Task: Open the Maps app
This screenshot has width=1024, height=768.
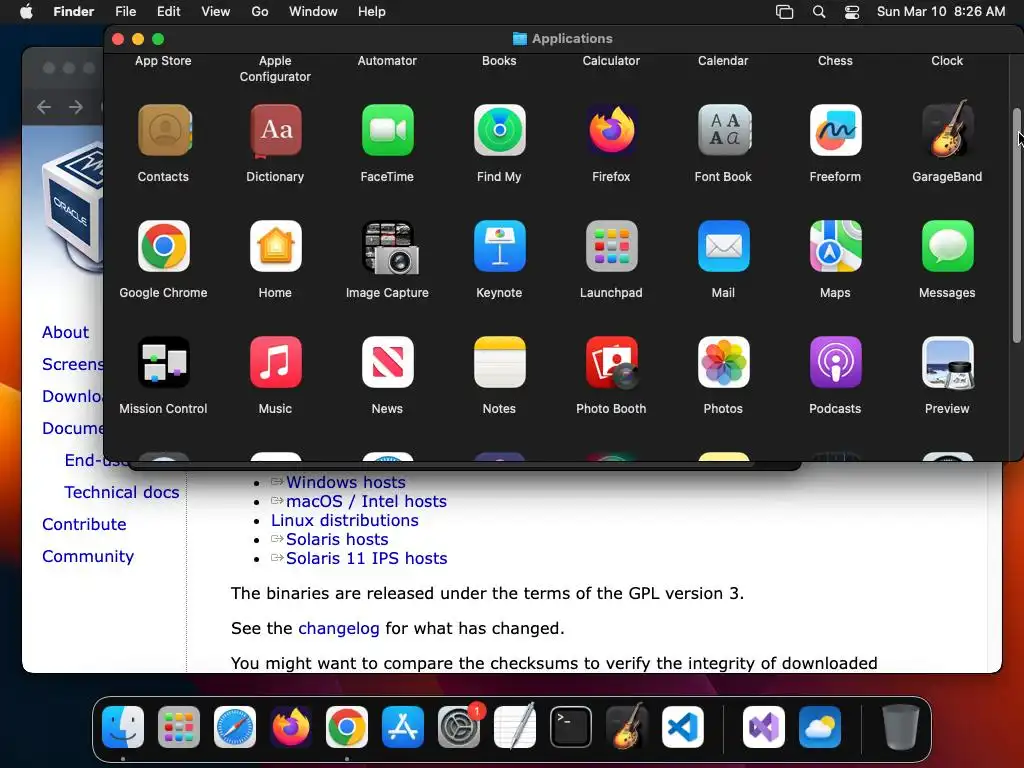Action: coord(835,246)
